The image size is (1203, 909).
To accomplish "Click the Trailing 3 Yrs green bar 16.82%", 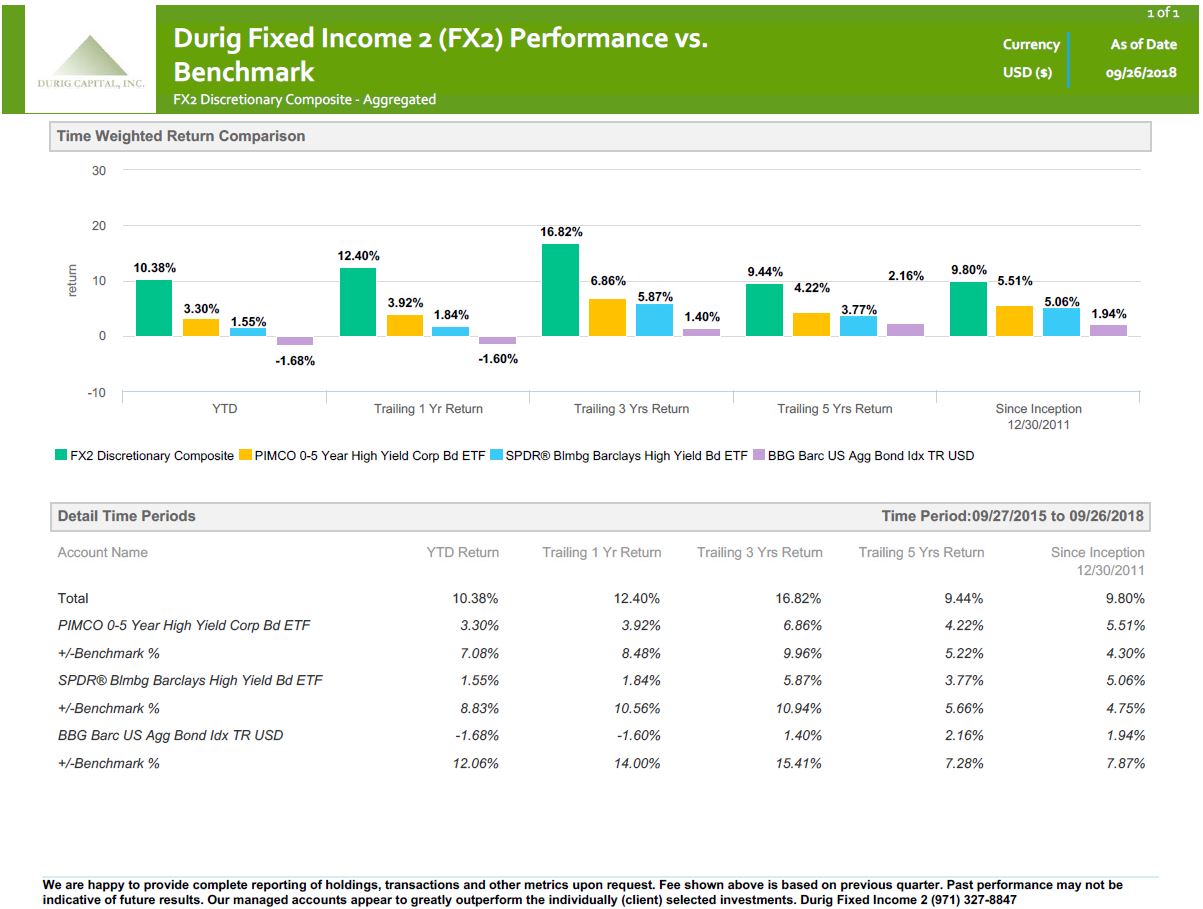I will click(561, 290).
